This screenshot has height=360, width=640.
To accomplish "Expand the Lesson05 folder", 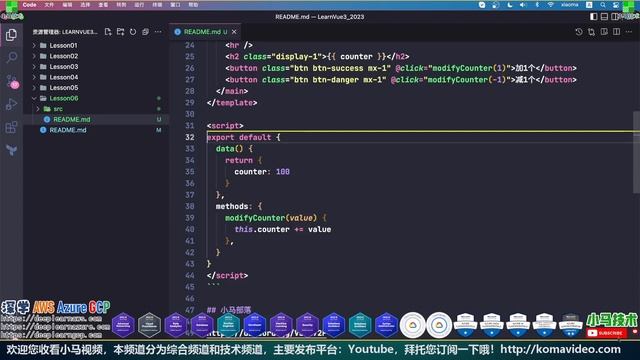I will click(x=34, y=88).
